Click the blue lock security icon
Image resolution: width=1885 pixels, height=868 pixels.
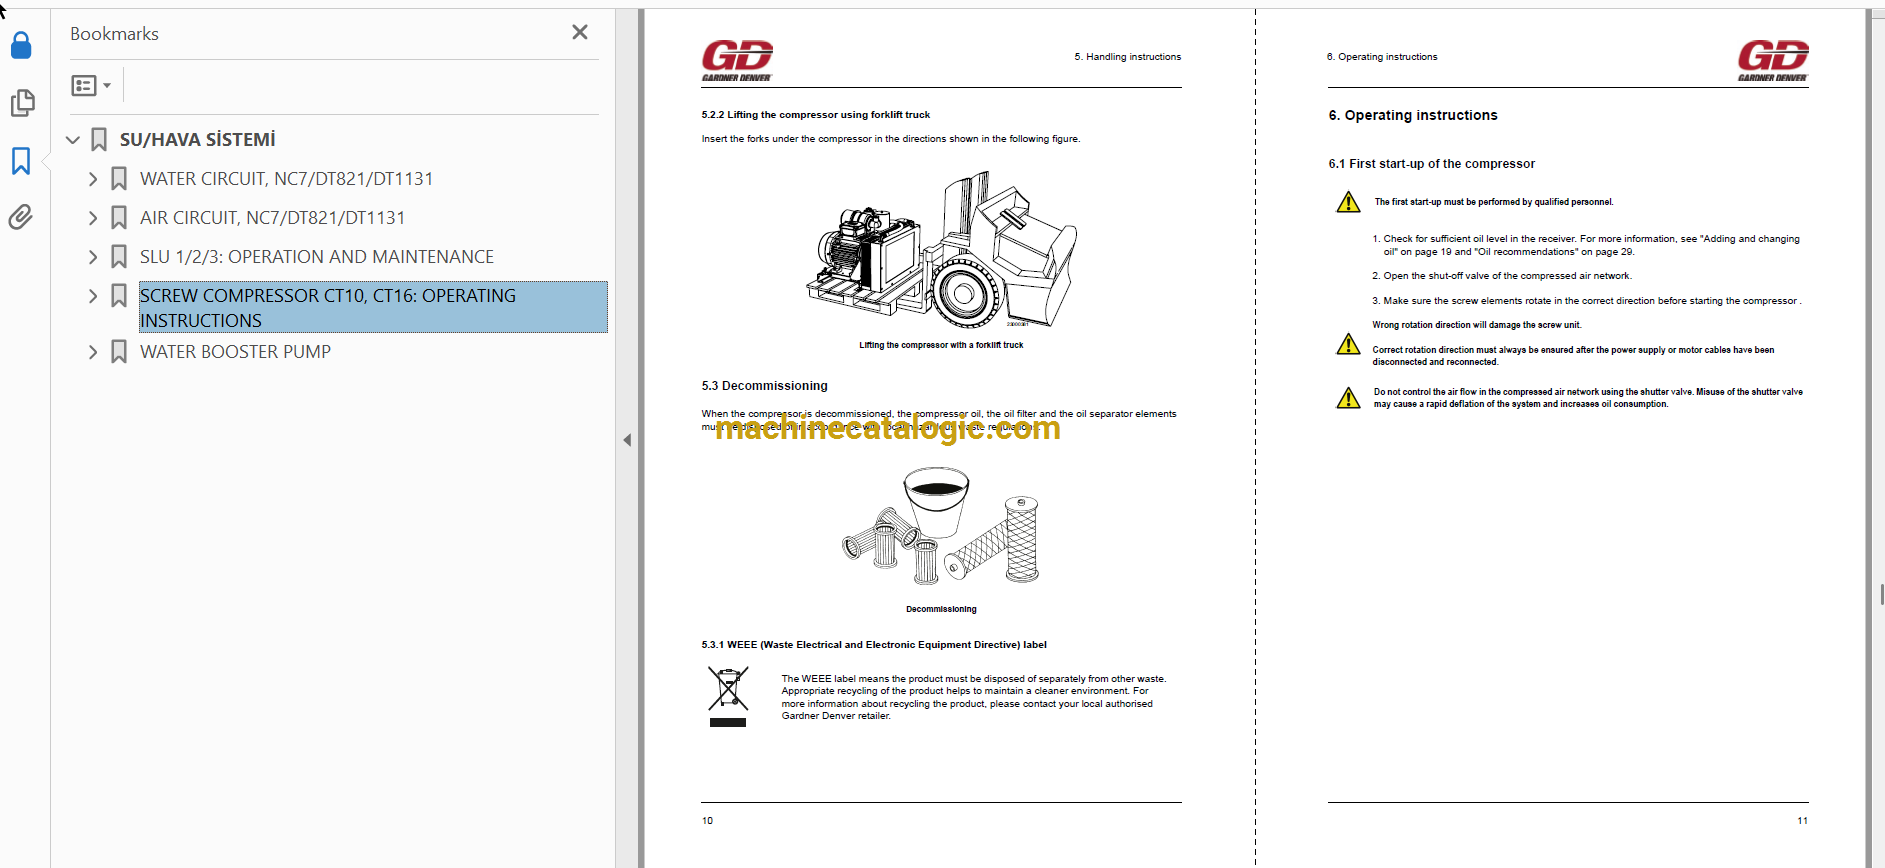pyautogui.click(x=21, y=45)
